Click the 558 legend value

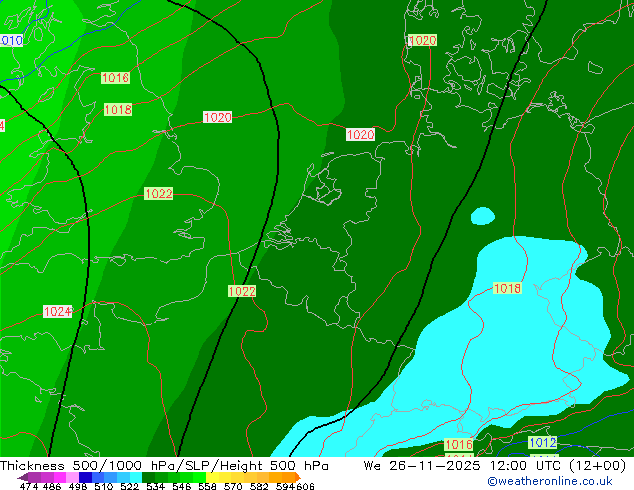point(207,486)
